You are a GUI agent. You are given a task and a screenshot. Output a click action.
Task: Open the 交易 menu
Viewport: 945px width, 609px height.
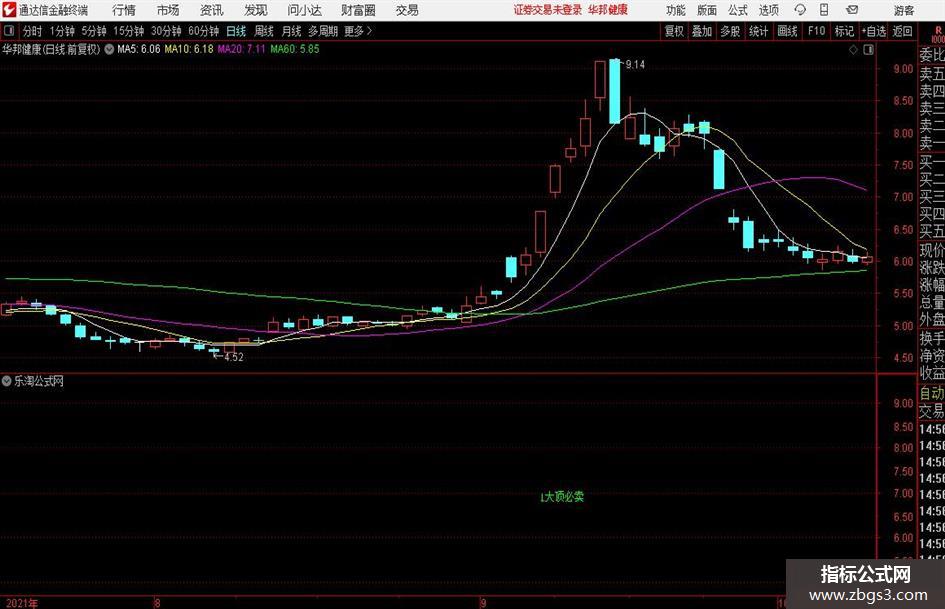407,10
